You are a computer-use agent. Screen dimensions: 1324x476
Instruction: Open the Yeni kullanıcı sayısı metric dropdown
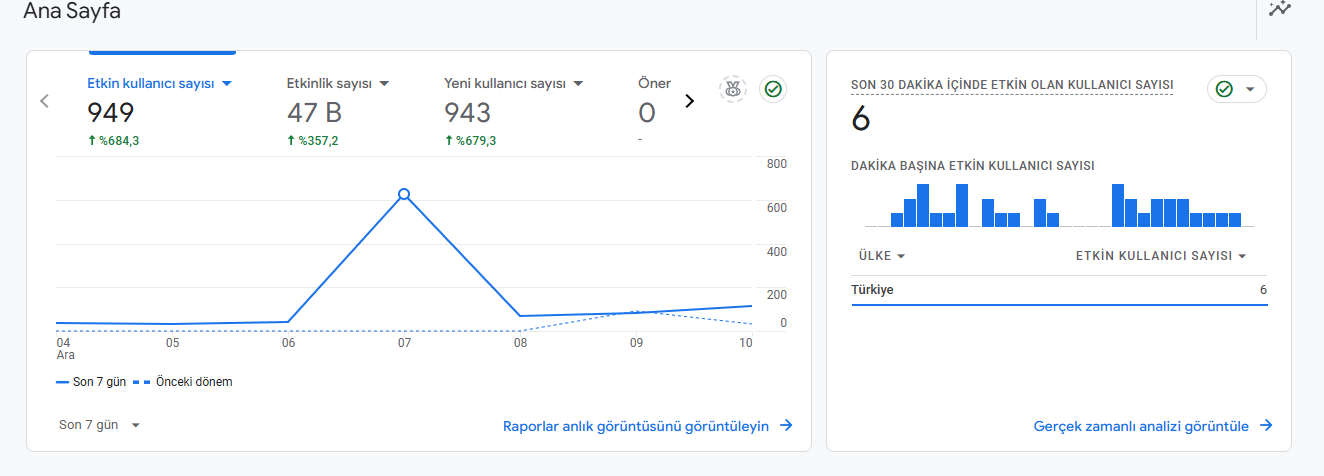577,84
